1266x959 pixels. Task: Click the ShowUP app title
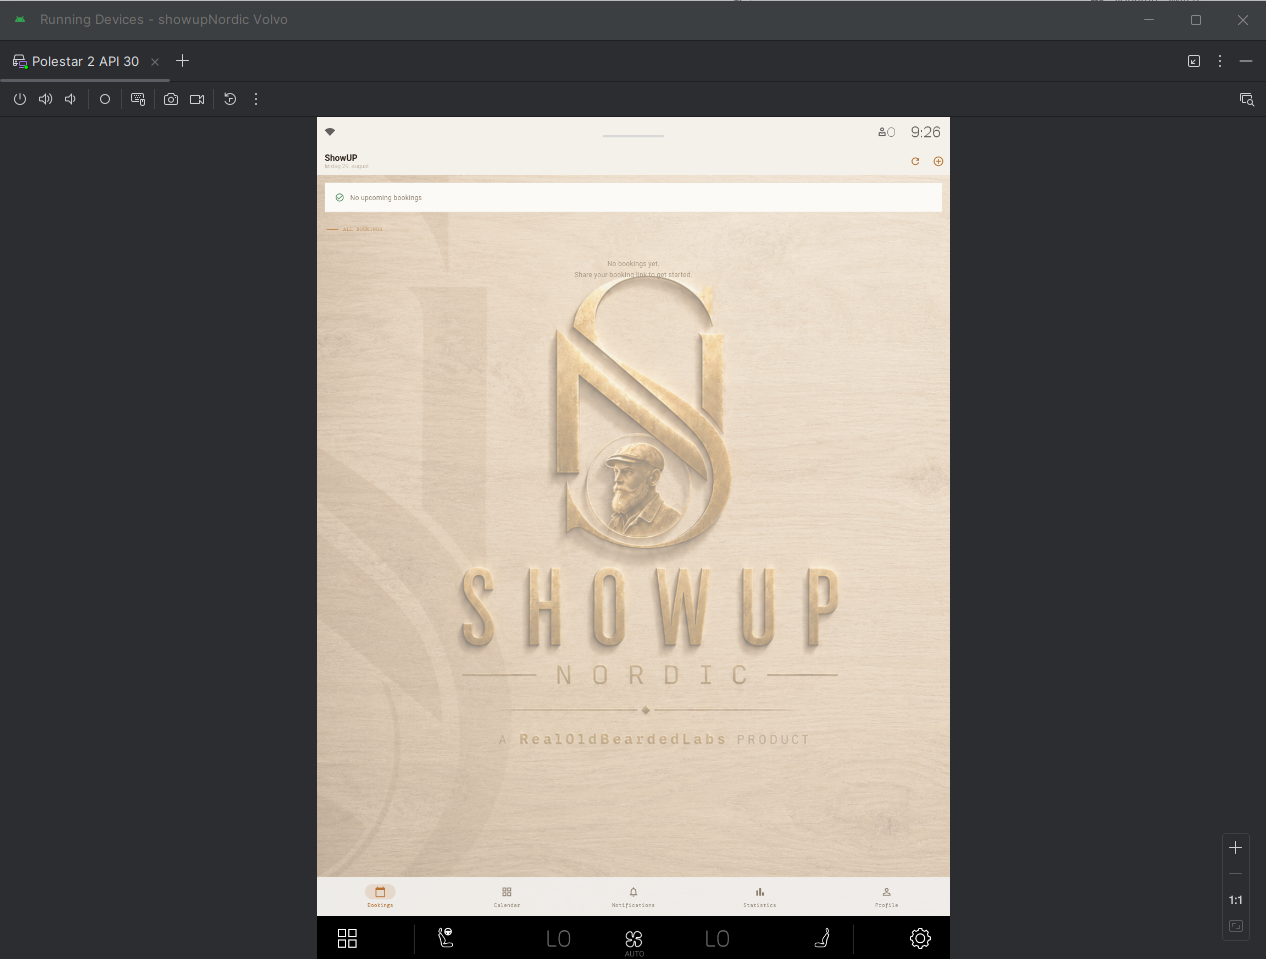point(341,158)
